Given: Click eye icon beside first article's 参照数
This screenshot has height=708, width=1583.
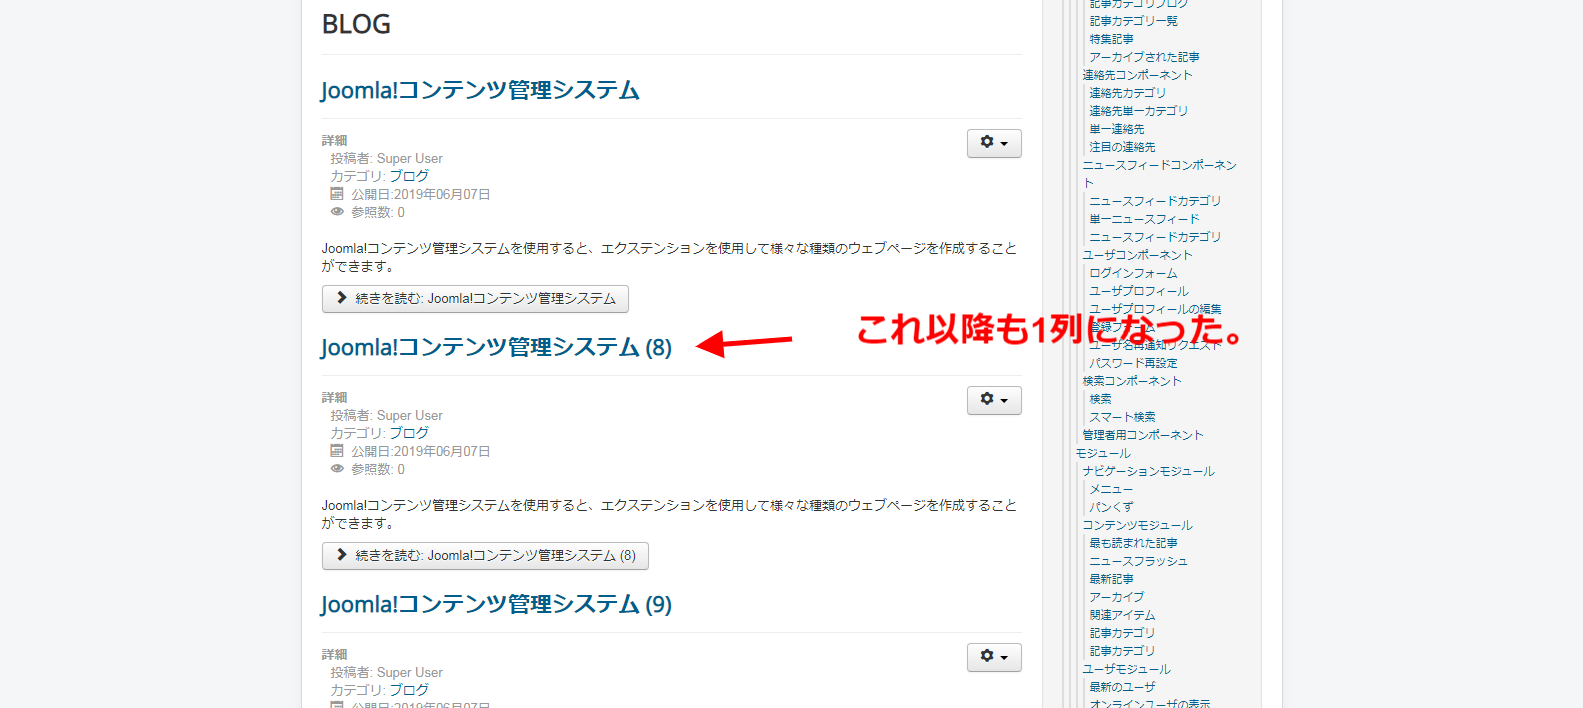Looking at the screenshot, I should pyautogui.click(x=337, y=212).
